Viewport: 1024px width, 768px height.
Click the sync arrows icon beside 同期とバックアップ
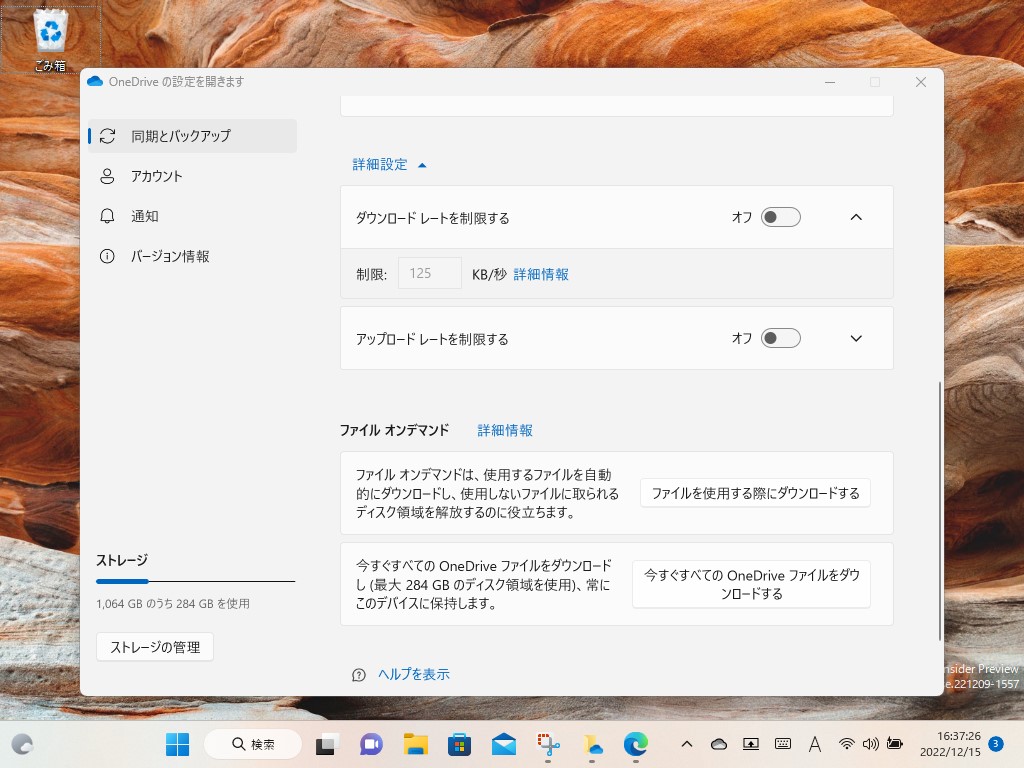pyautogui.click(x=108, y=136)
